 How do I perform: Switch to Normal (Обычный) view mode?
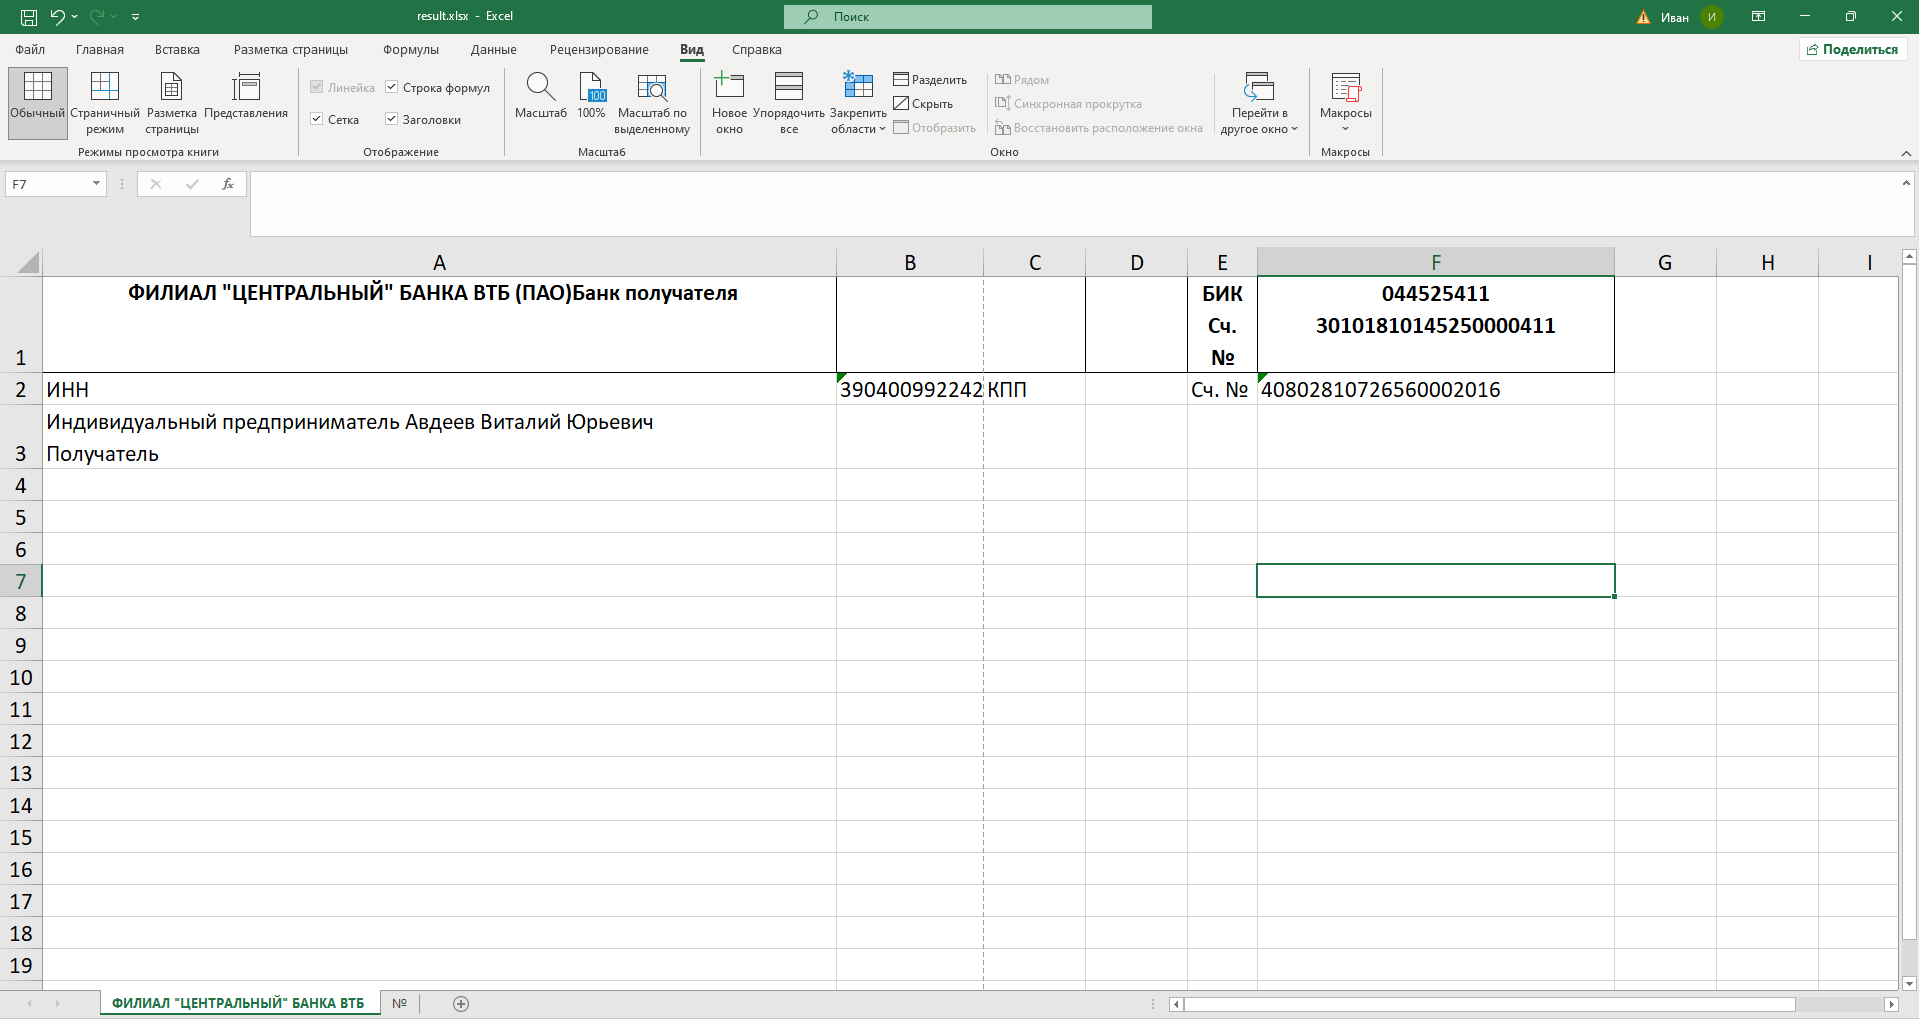(38, 103)
